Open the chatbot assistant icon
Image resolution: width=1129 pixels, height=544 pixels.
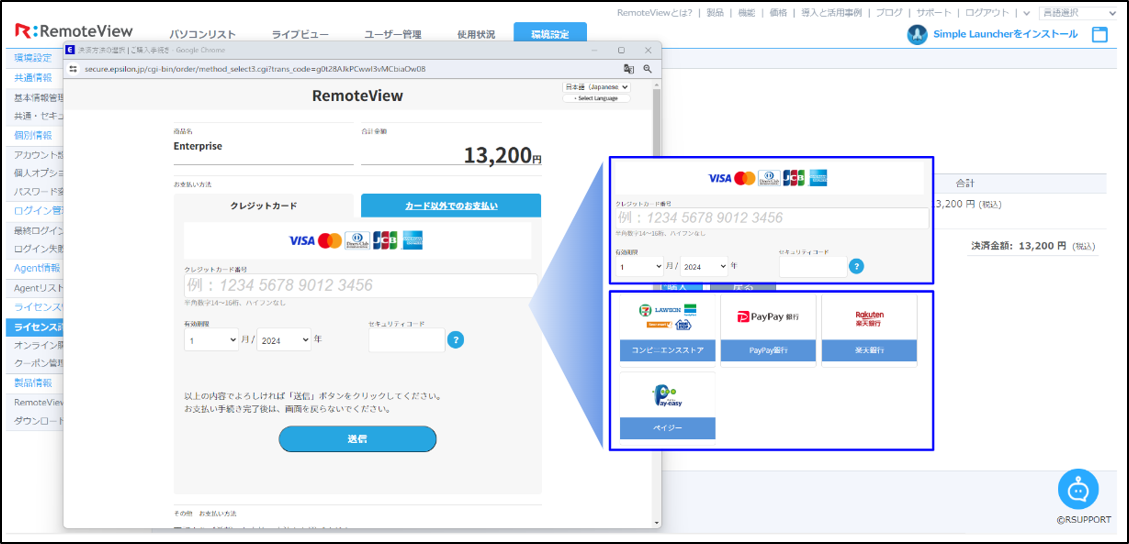coord(1078,490)
